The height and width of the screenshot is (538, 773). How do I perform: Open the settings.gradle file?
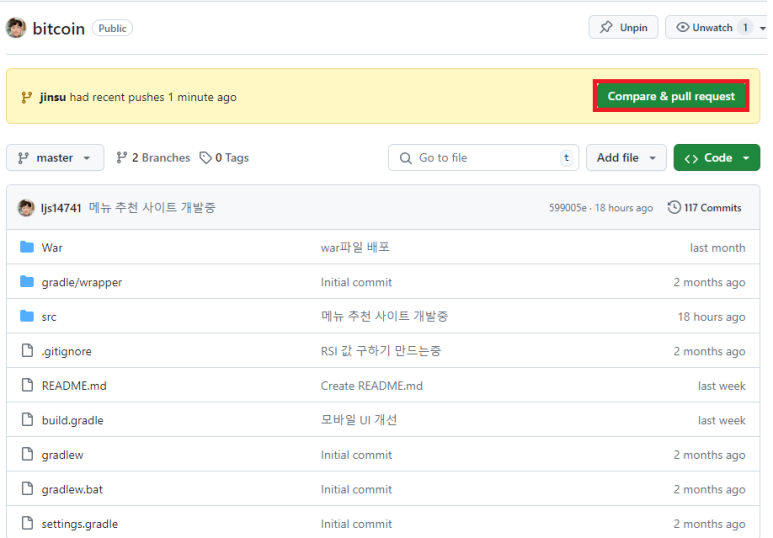(x=80, y=524)
